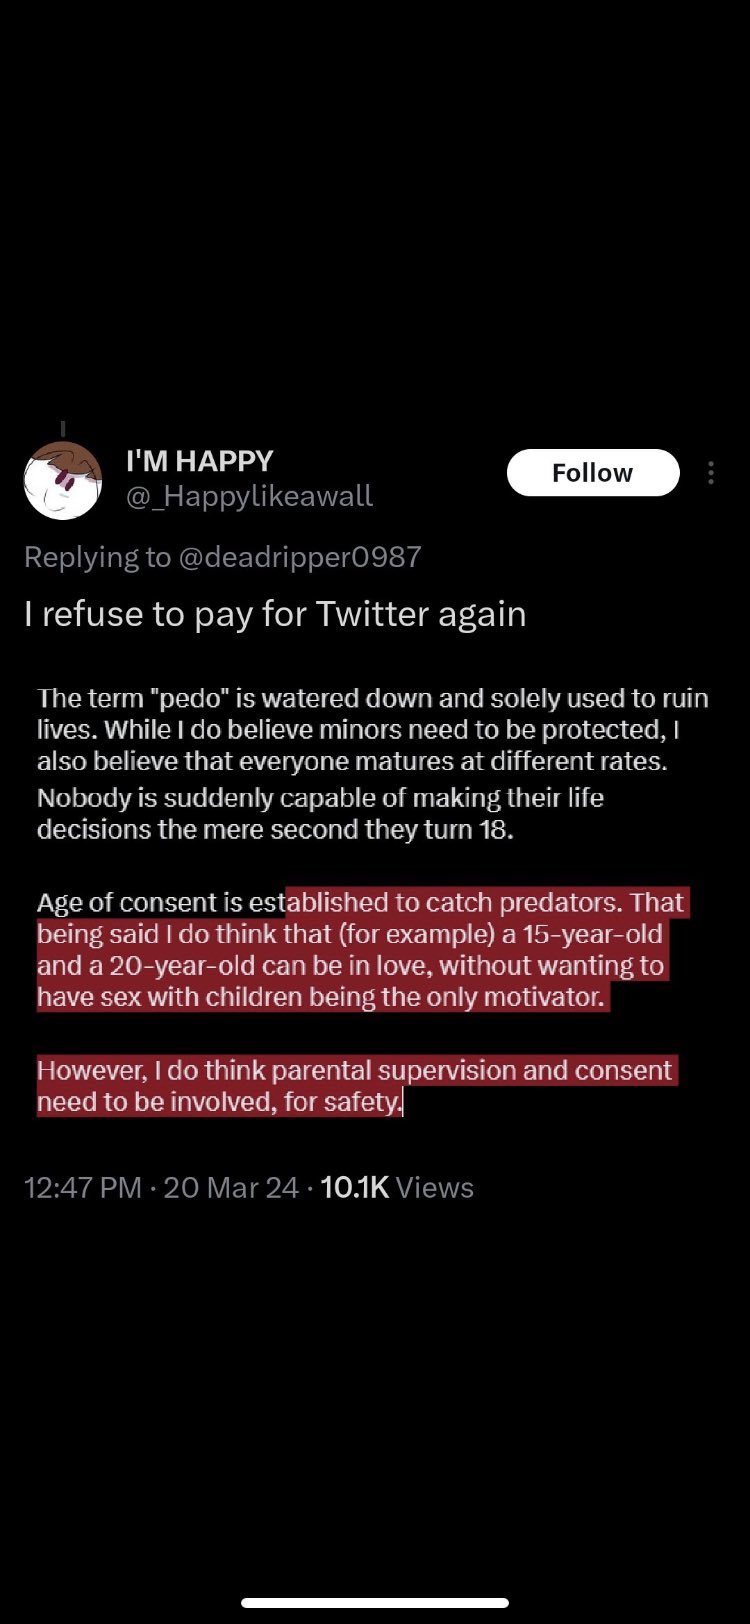Tap the I'M HAPPY profile avatar
Image resolution: width=750 pixels, height=1624 pixels.
click(63, 481)
